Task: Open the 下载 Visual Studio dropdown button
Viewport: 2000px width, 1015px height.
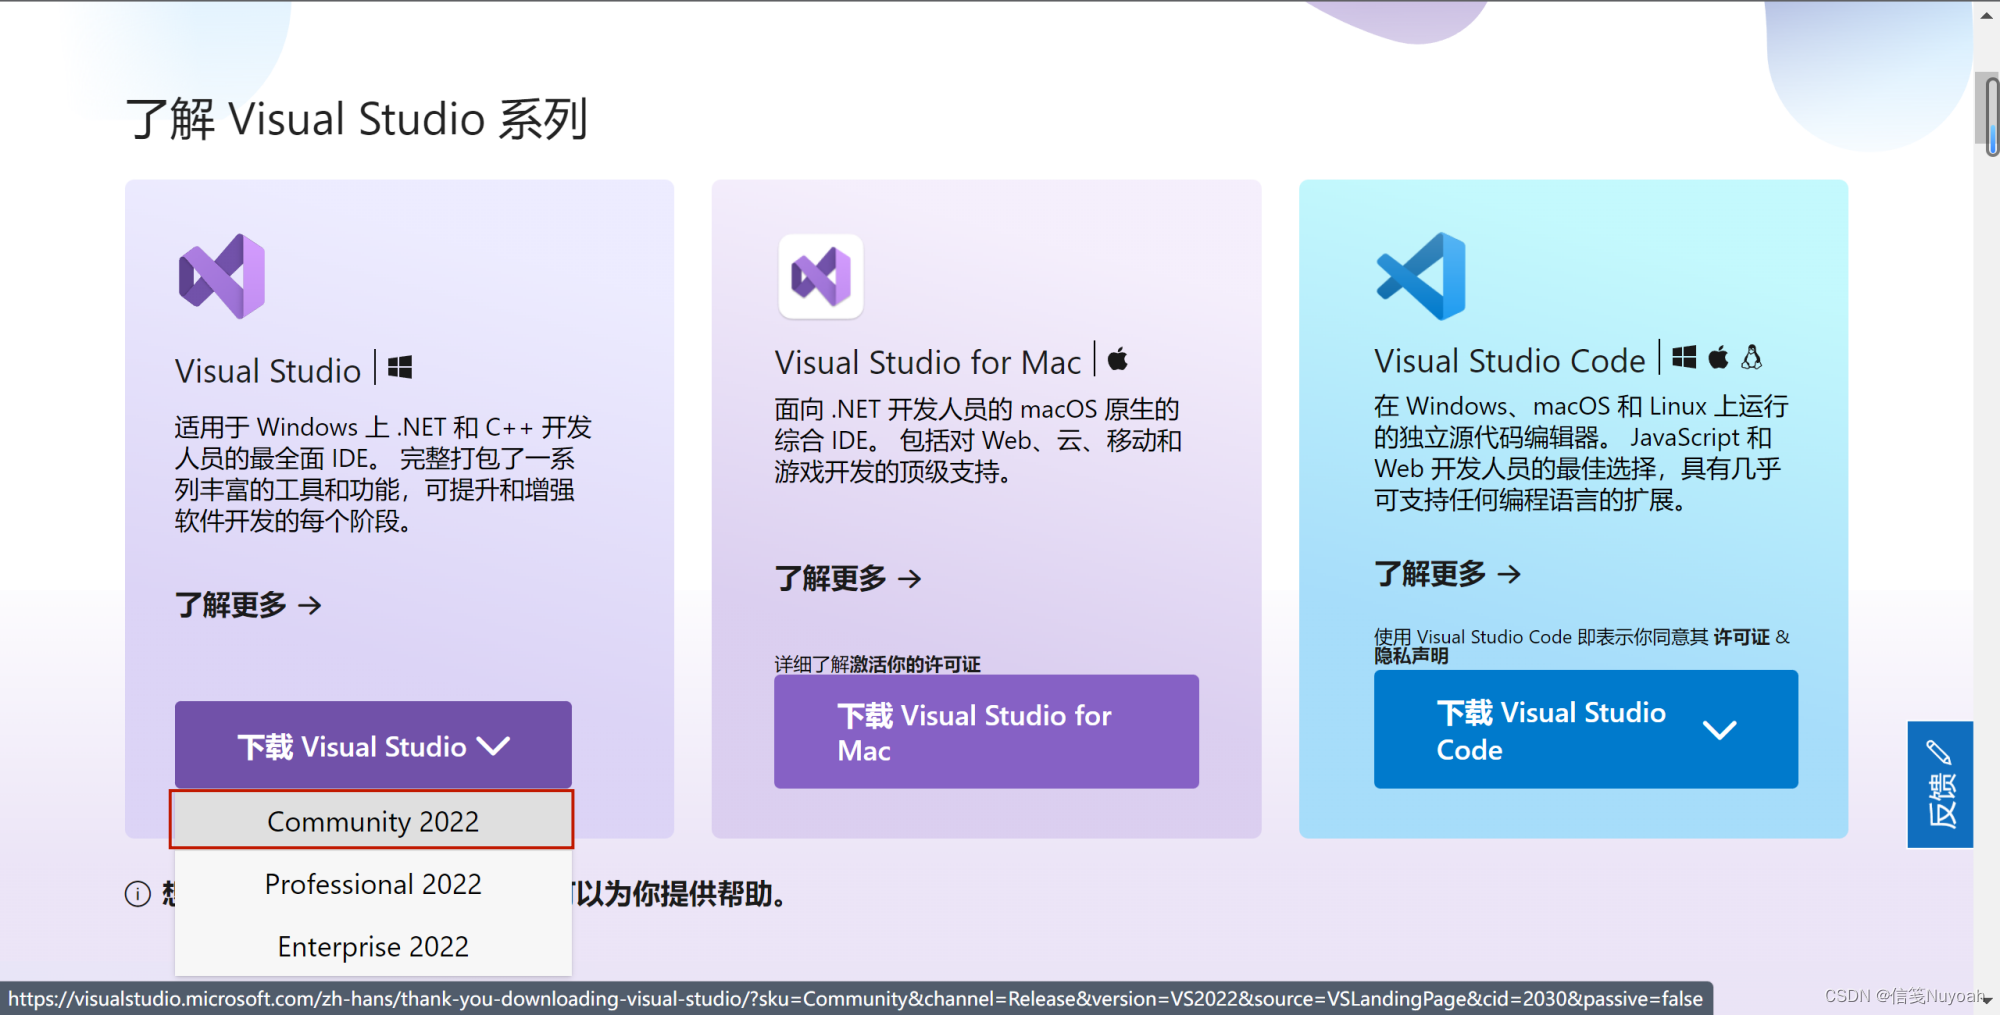Action: [x=373, y=745]
